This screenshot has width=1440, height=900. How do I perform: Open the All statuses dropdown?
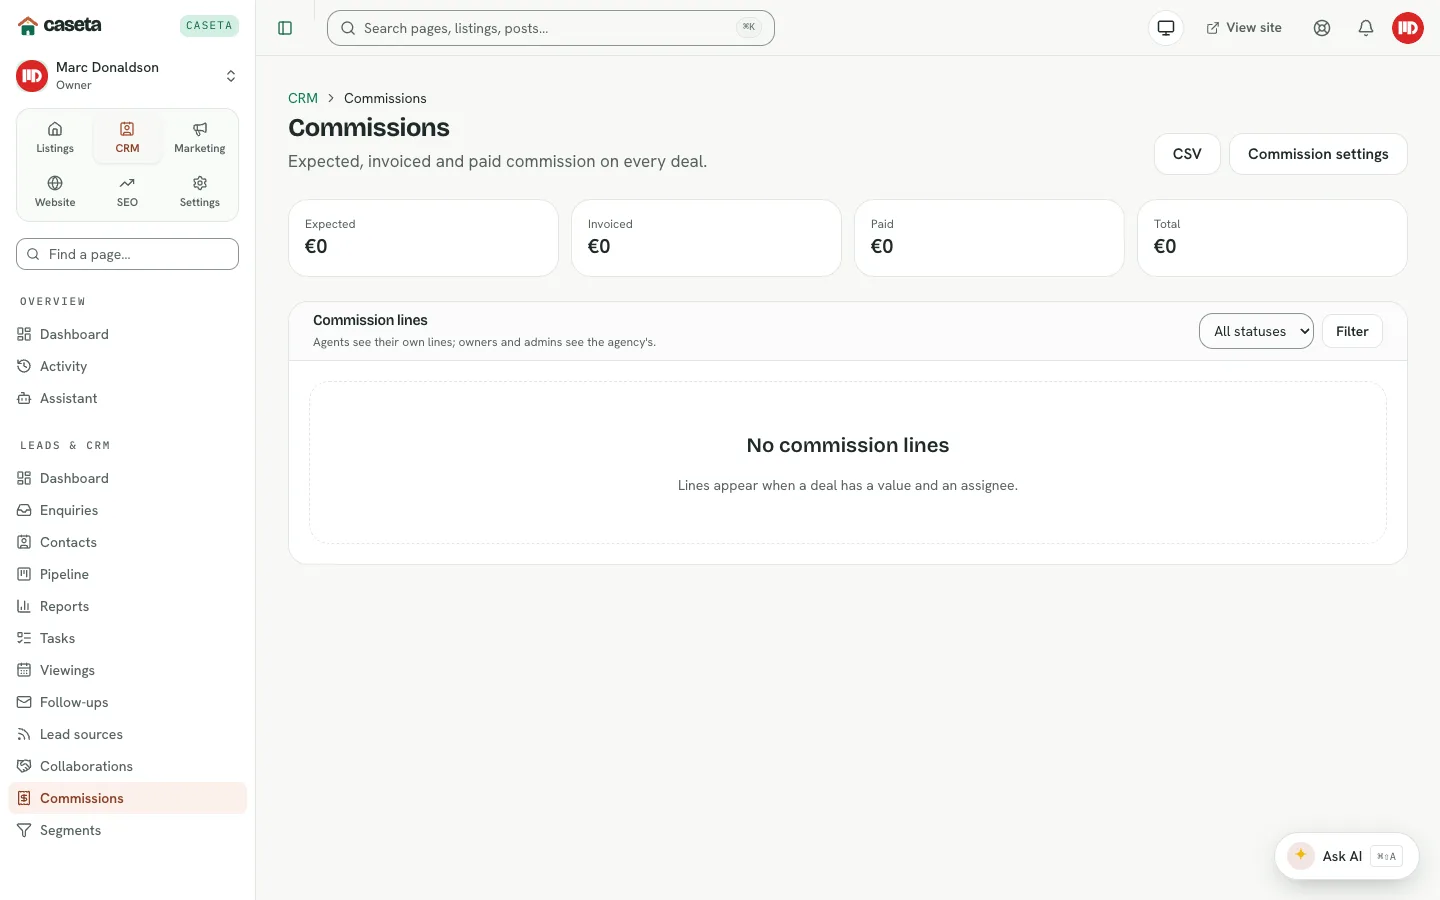(1256, 331)
